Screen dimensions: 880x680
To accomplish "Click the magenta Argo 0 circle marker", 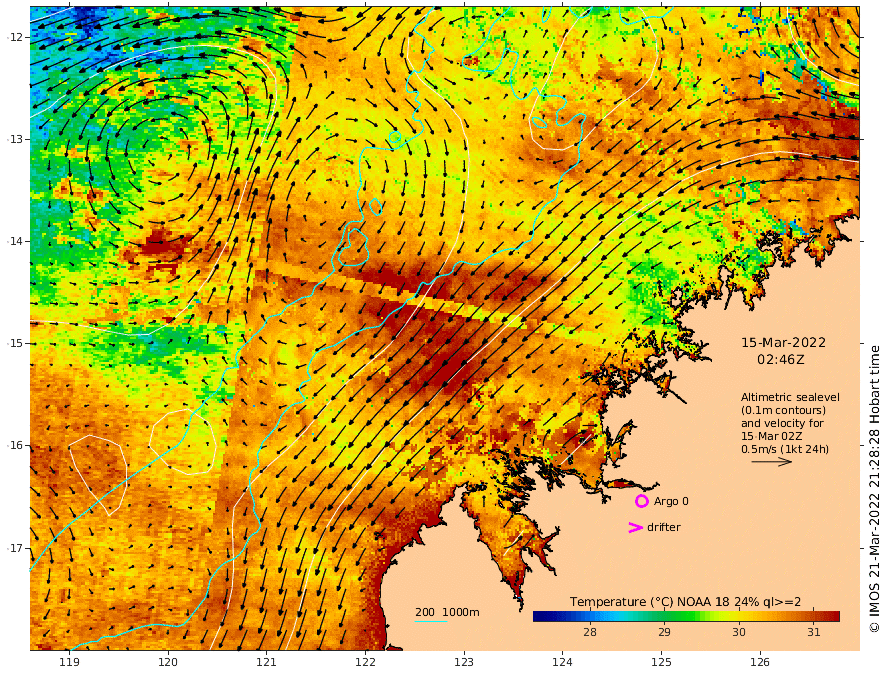I will [x=641, y=501].
